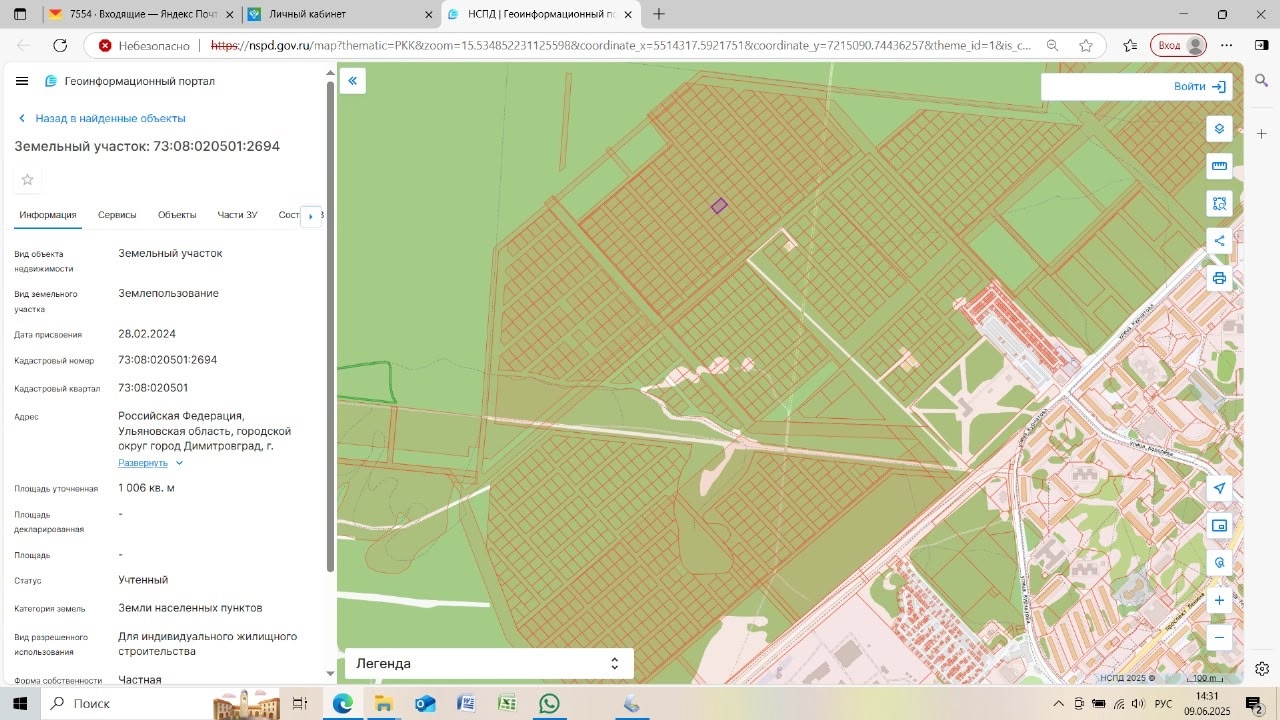Close the НСПД browser tab
1280x720 pixels.
(627, 14)
